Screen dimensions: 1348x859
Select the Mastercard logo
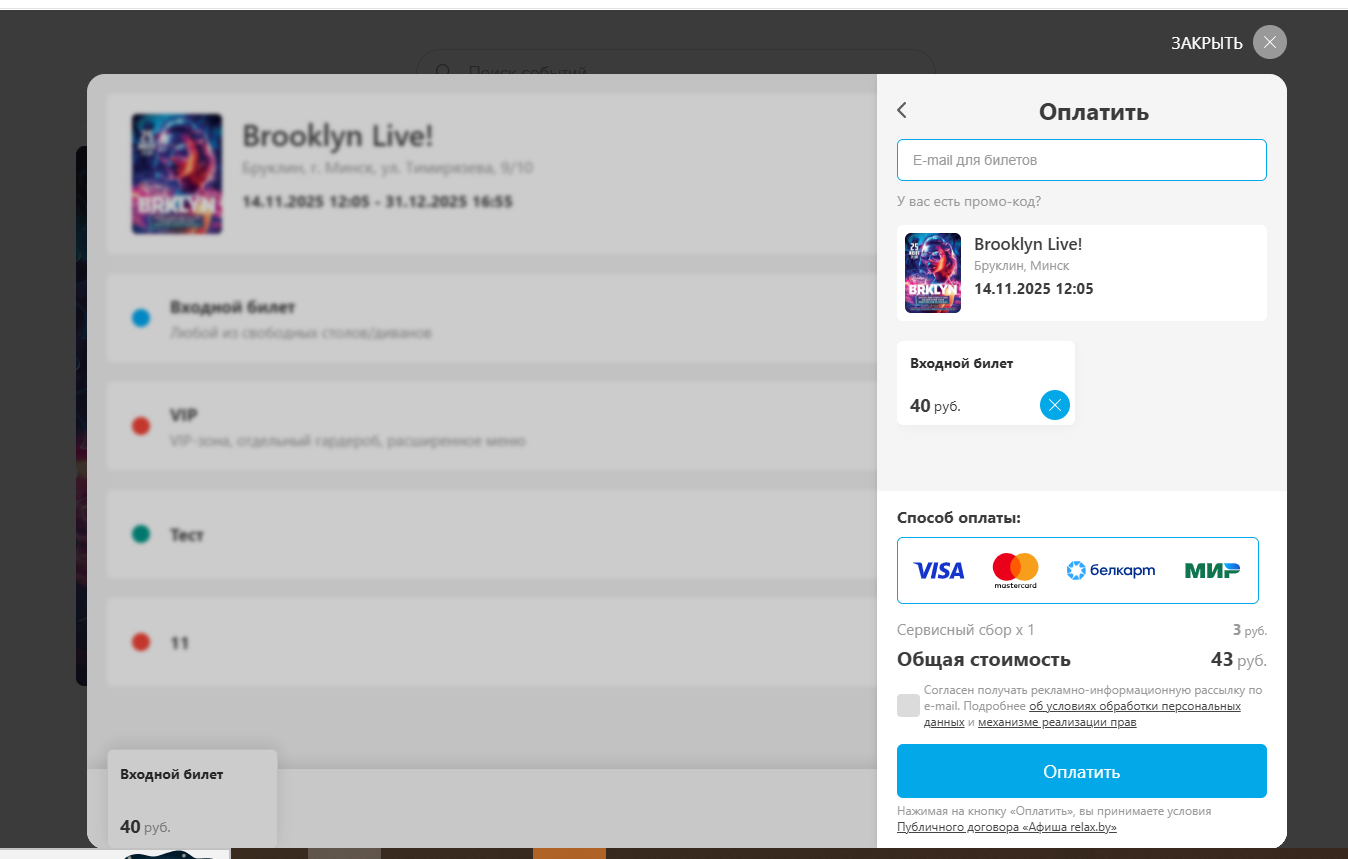pyautogui.click(x=1015, y=571)
